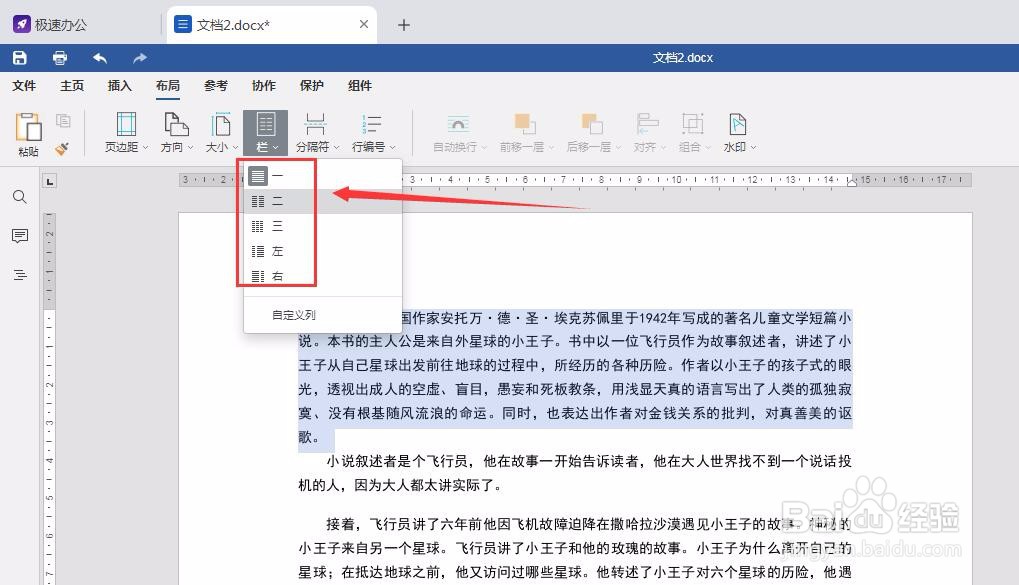Select the Format Painter brush icon
This screenshot has height=585, width=1019.
click(62, 150)
